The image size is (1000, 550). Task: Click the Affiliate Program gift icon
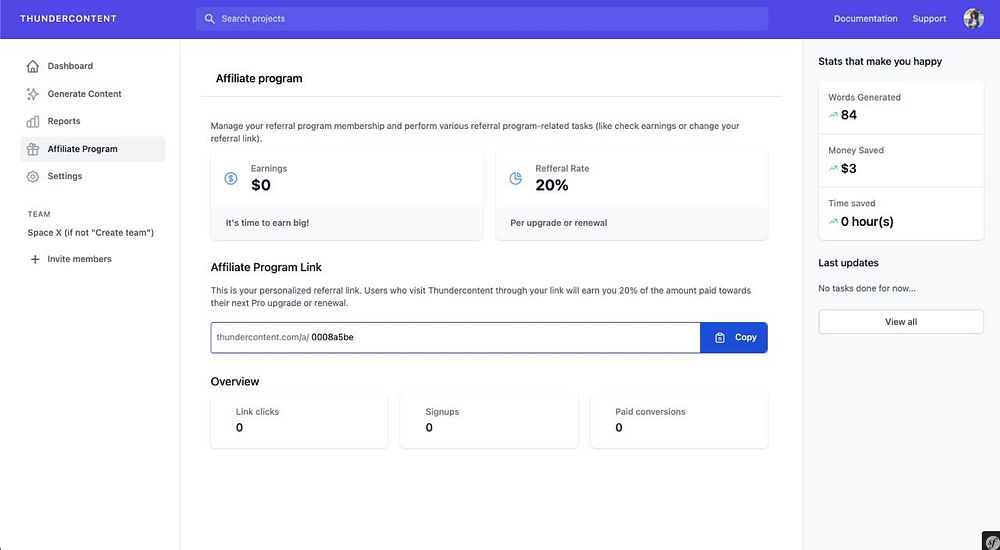tap(33, 149)
